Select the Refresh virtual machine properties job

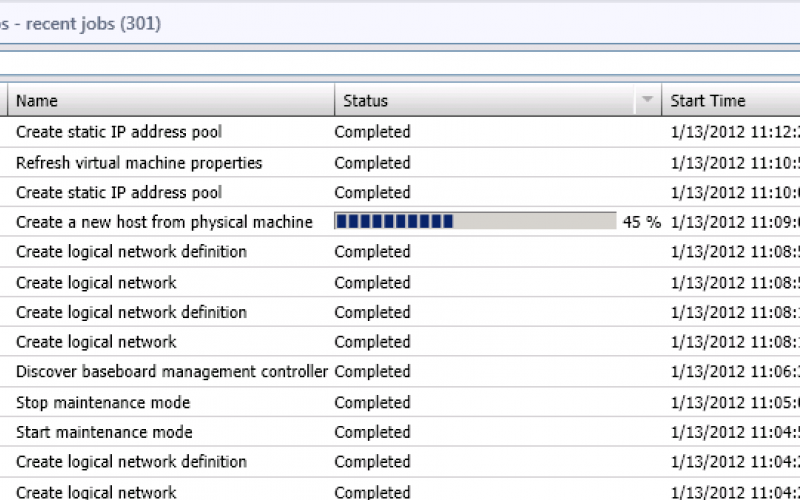coord(139,162)
